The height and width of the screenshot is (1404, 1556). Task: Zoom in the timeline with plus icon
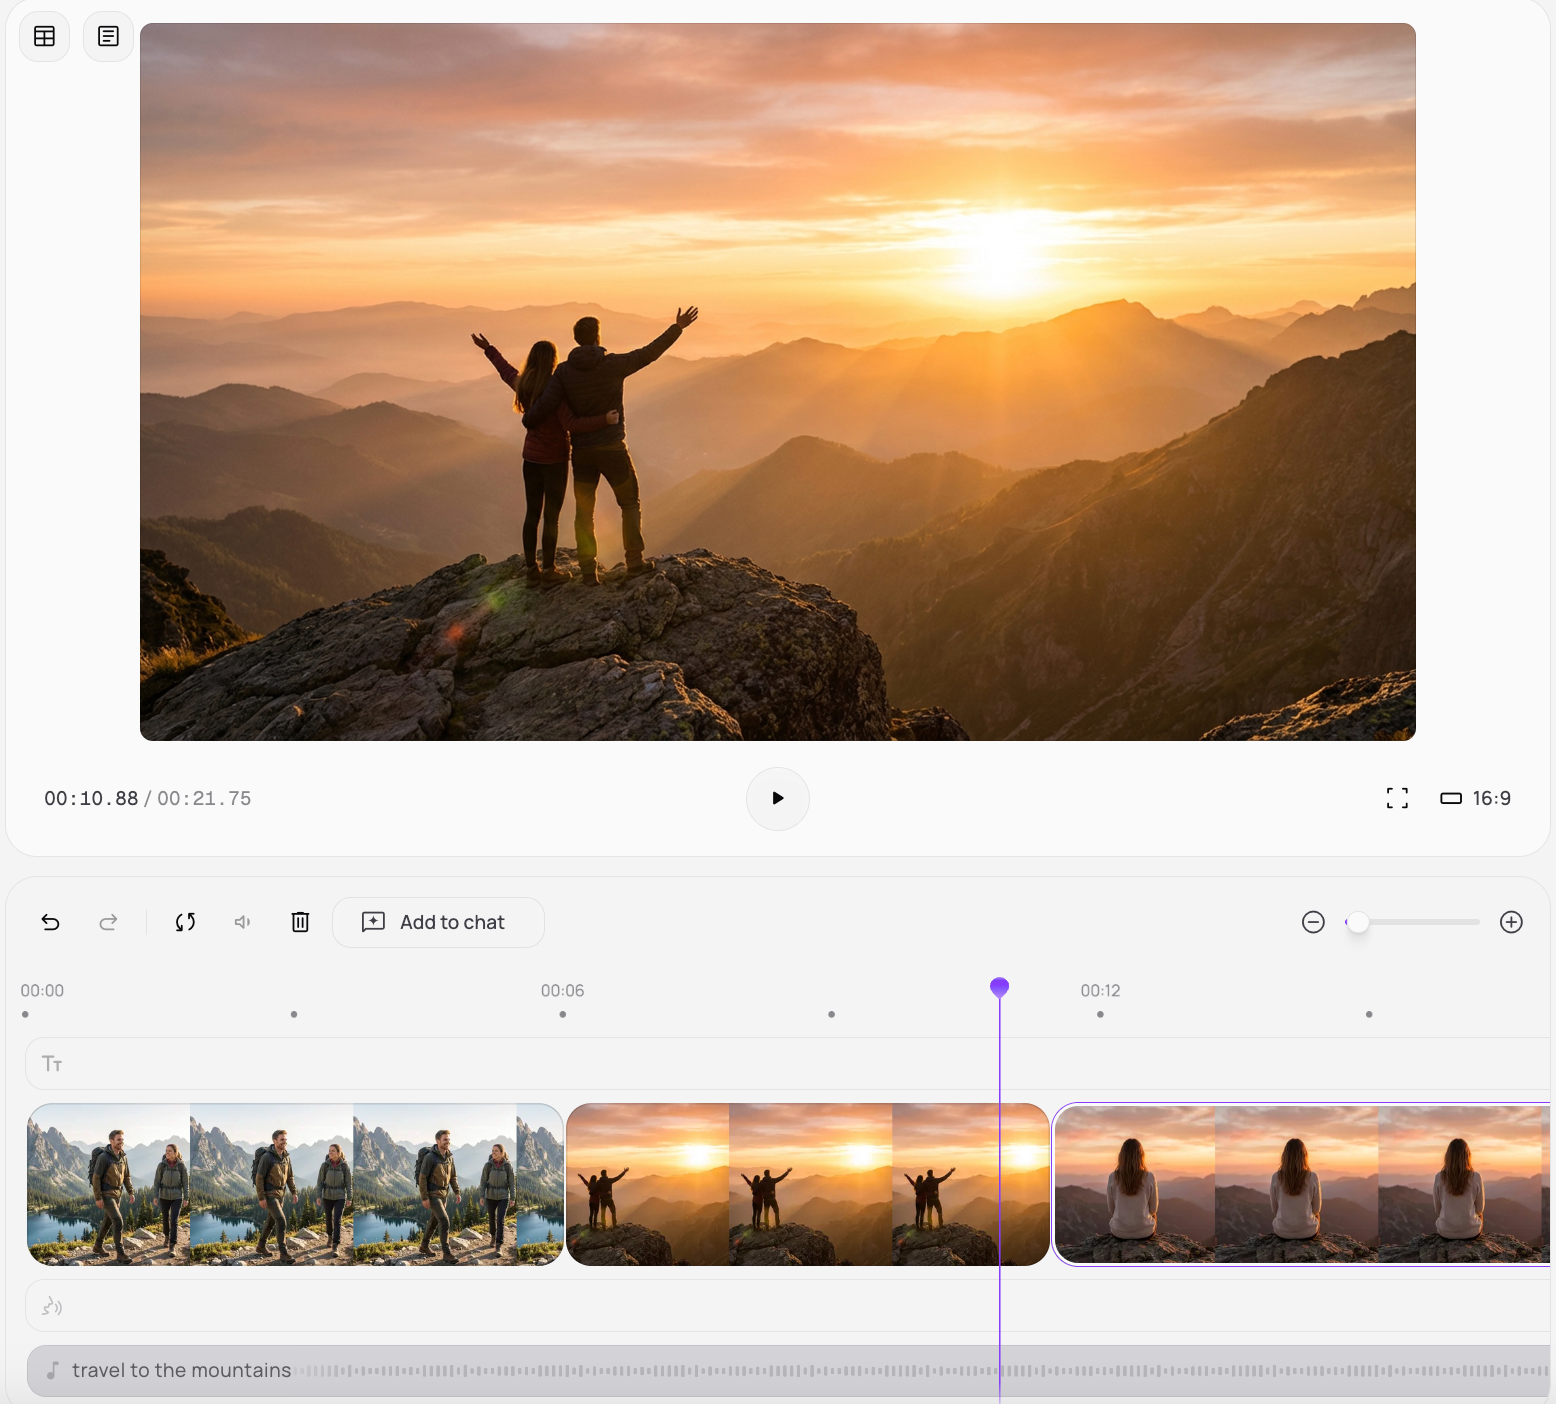(x=1511, y=922)
